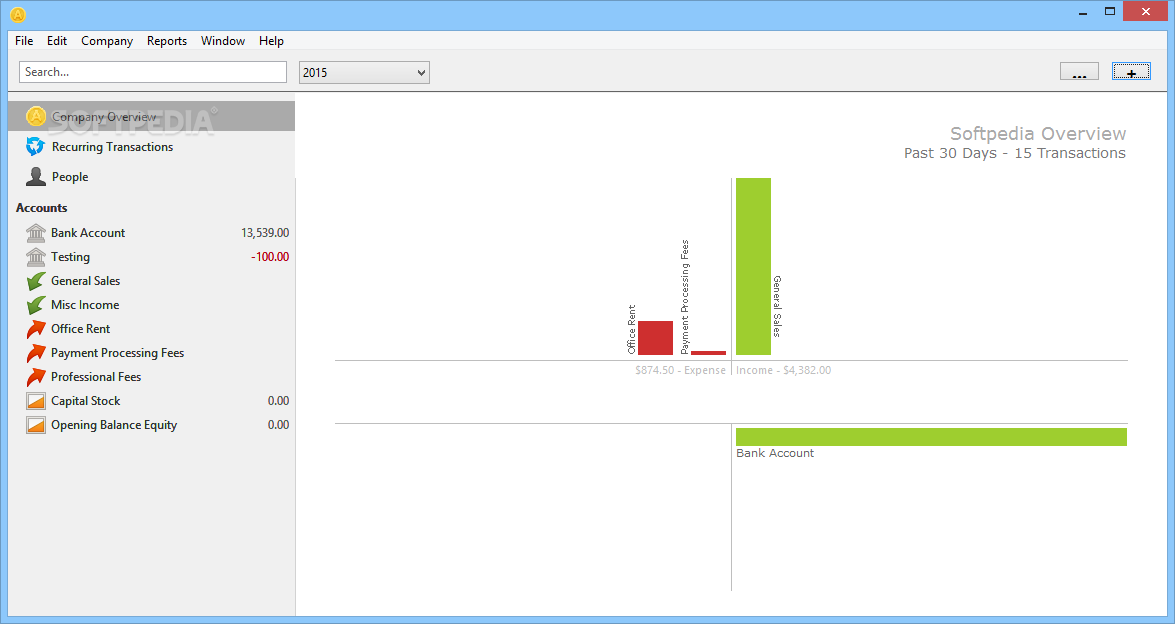Screen dimensions: 1175x624
Task: Click into the Search field
Action: coord(153,72)
